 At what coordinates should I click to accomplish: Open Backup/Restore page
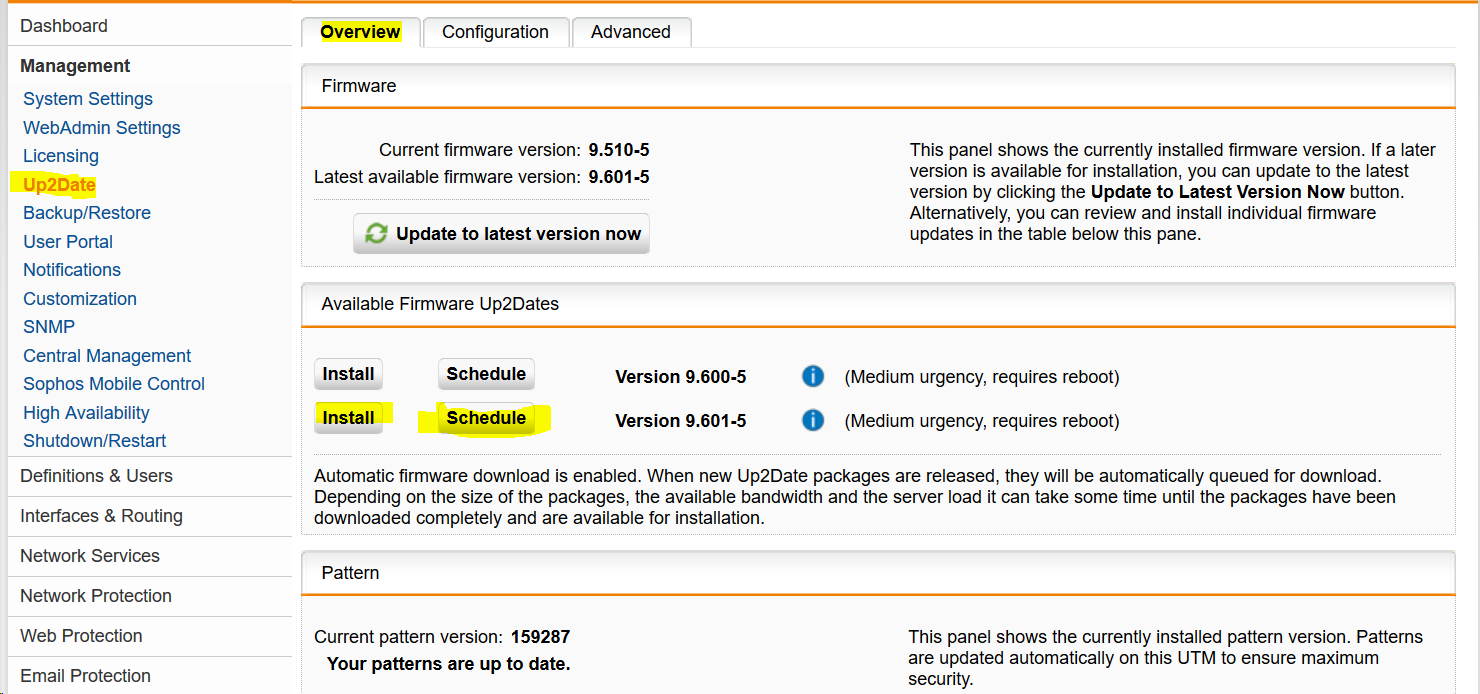[87, 213]
